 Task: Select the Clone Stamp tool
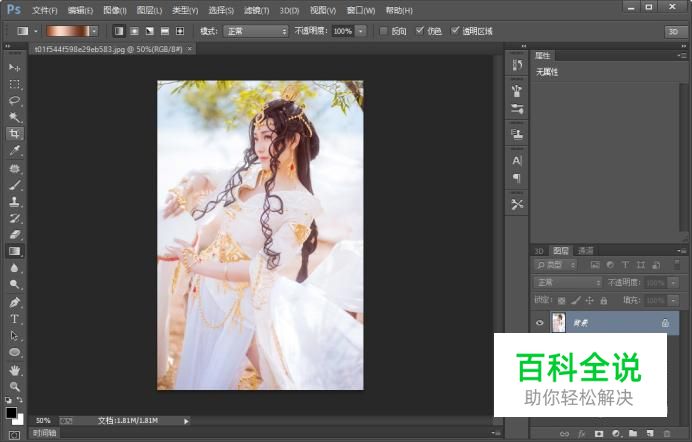coord(15,202)
